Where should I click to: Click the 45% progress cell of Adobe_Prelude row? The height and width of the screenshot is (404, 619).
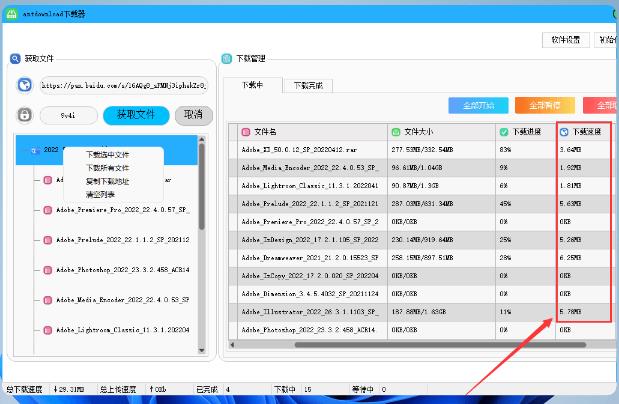tap(525, 204)
